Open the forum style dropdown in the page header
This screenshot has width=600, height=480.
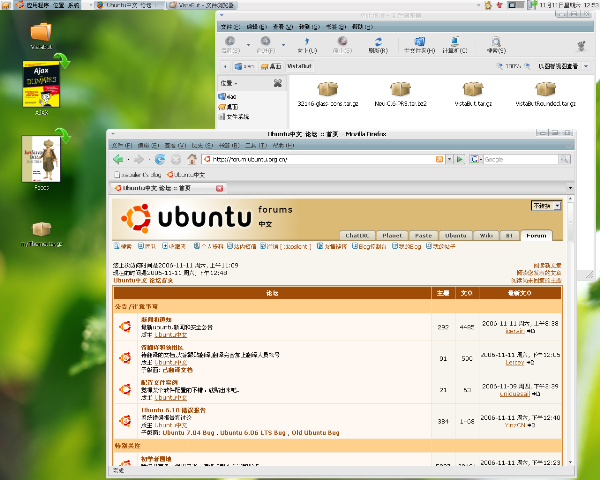(x=546, y=206)
